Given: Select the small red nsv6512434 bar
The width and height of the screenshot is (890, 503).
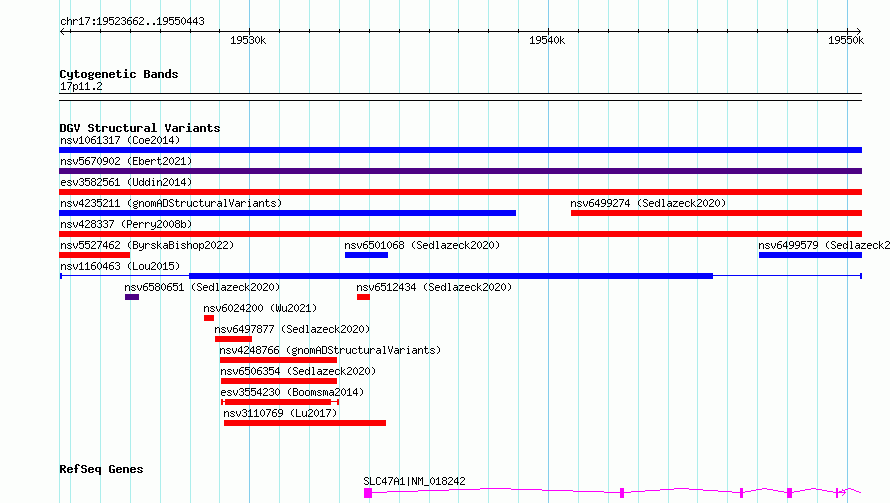Looking at the screenshot, I should click(x=363, y=297).
